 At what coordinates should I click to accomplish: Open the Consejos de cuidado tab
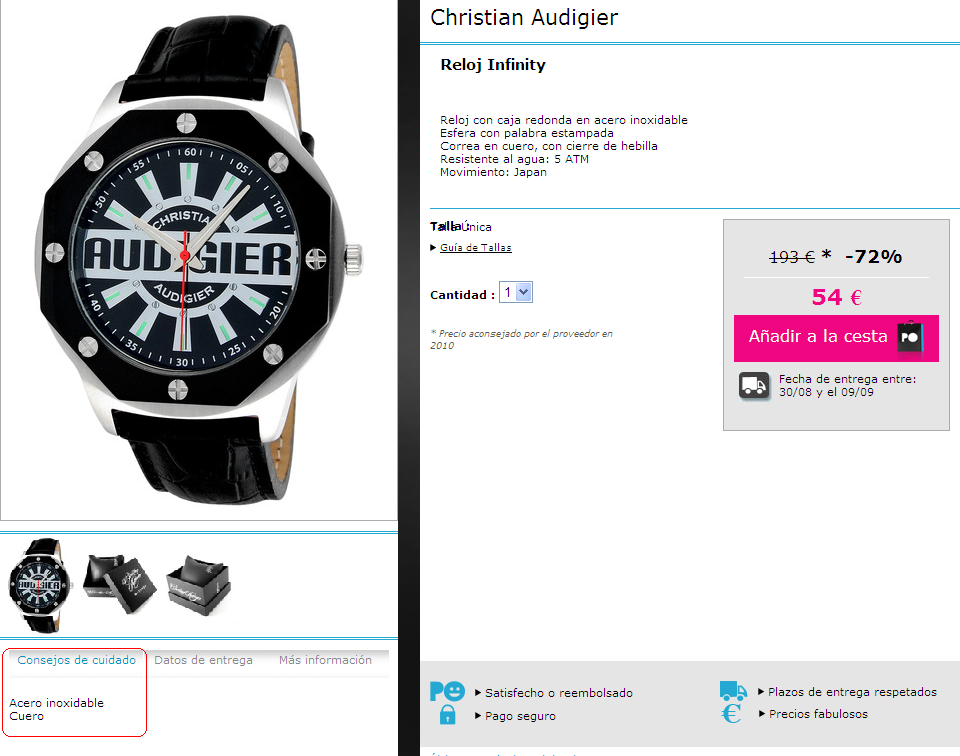pos(77,660)
